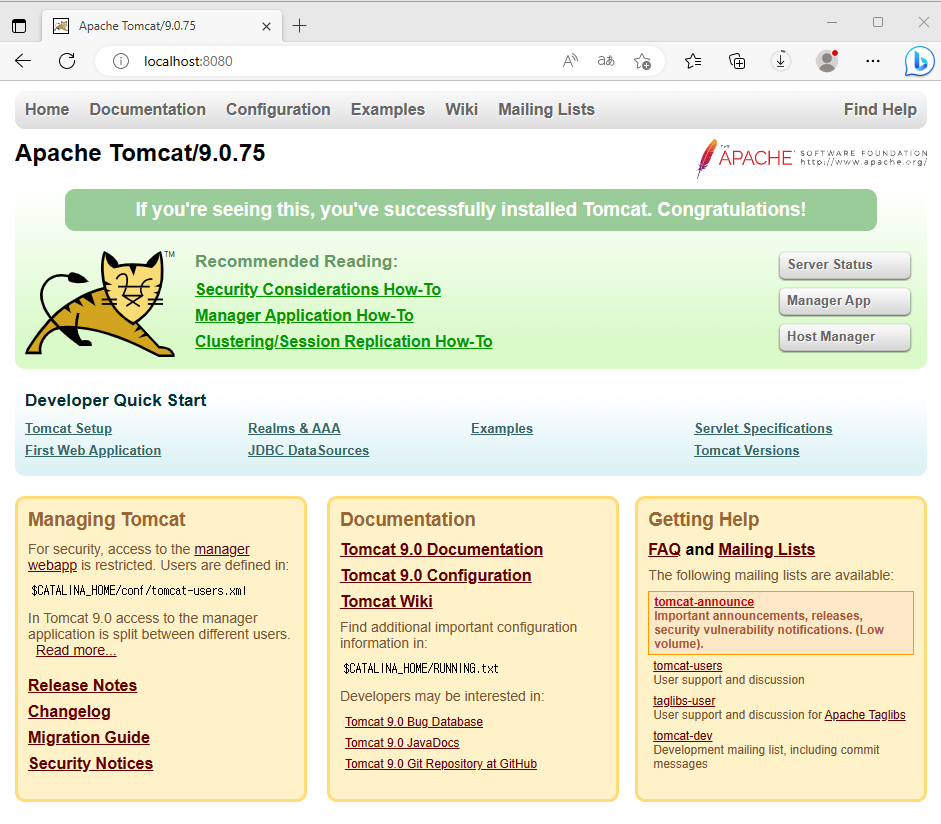
Task: Select the Apache Tomcat/9.0.75 tab
Action: (x=162, y=26)
